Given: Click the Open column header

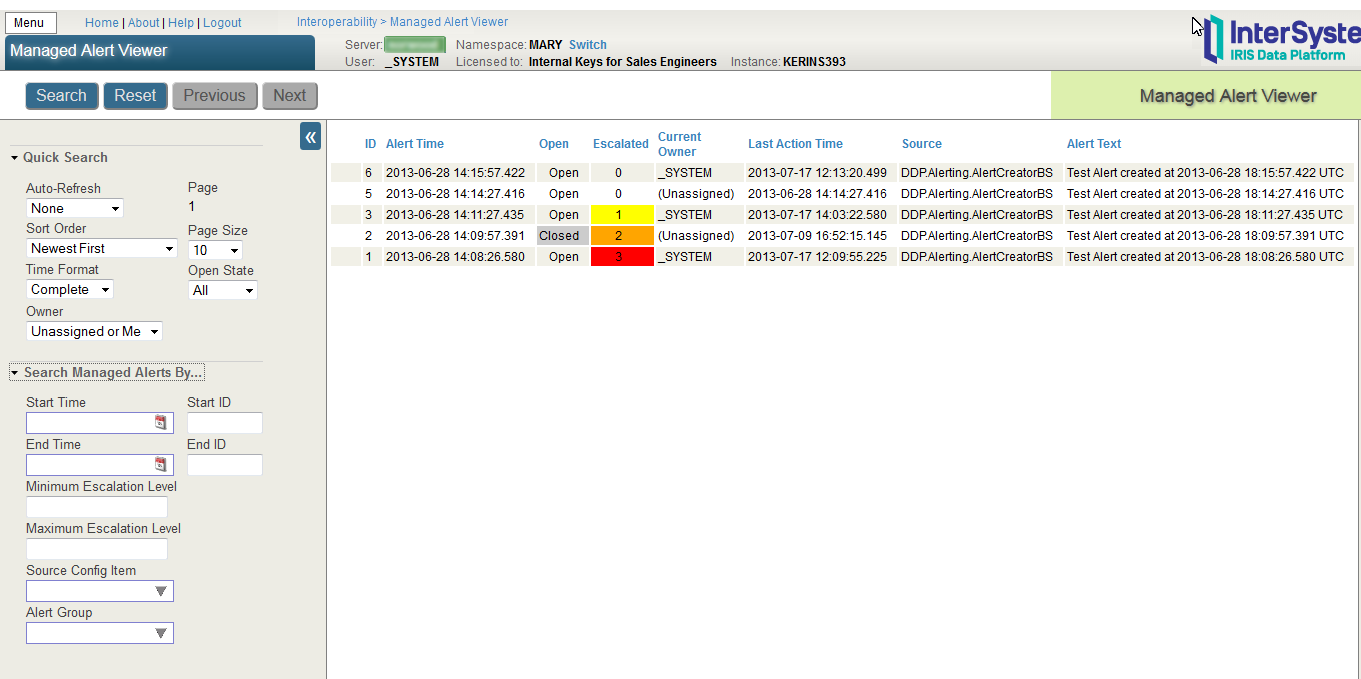Looking at the screenshot, I should 554,144.
